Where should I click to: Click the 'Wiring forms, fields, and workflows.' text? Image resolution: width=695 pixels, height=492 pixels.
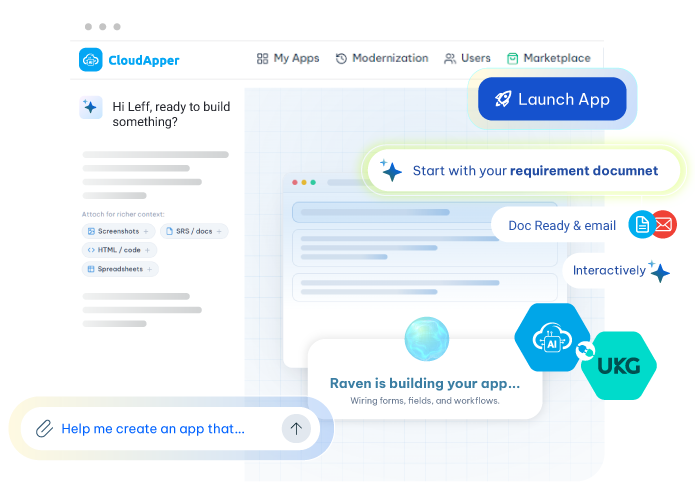[x=425, y=401]
